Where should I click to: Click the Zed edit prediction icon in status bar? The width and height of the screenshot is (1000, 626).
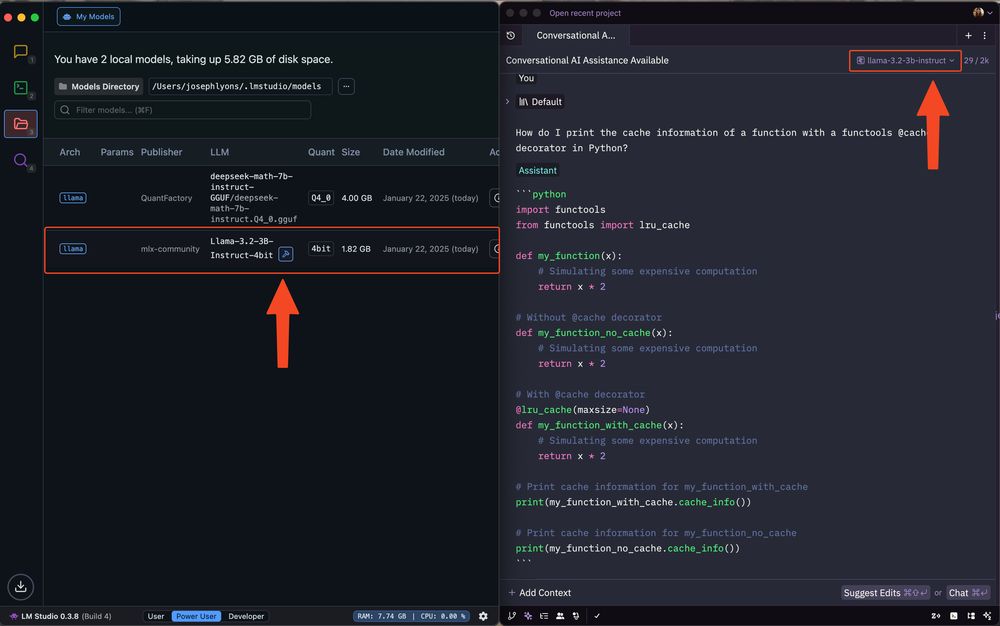[936, 616]
